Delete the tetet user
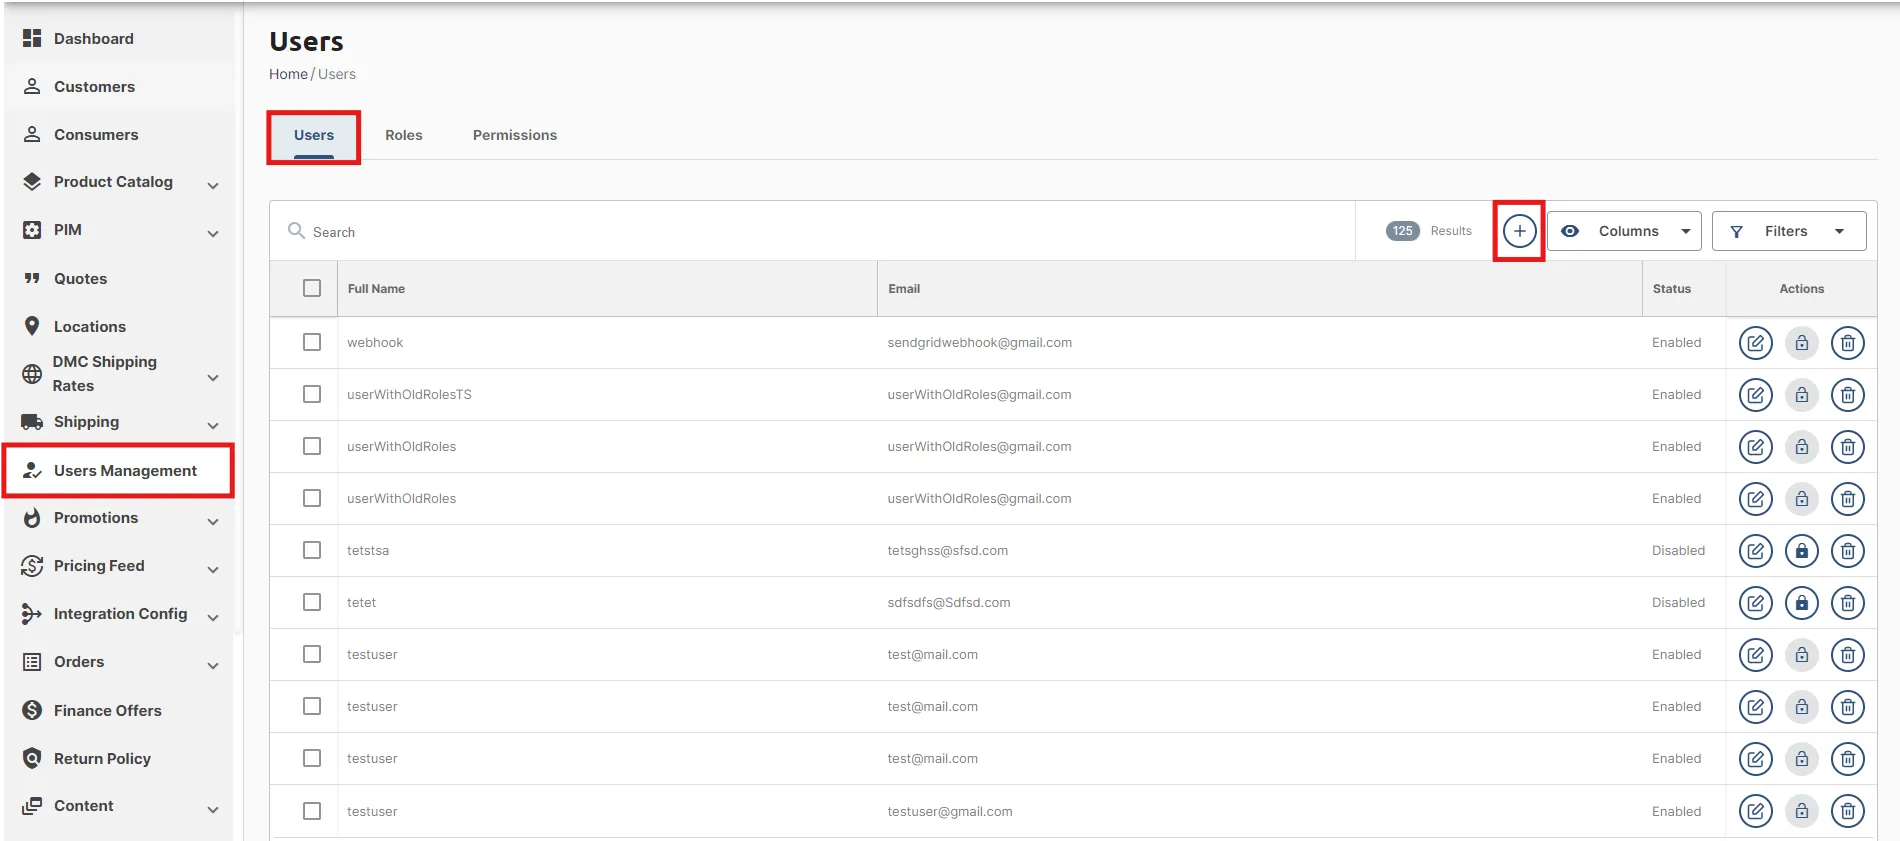Viewport: 1900px width, 841px height. click(1847, 603)
